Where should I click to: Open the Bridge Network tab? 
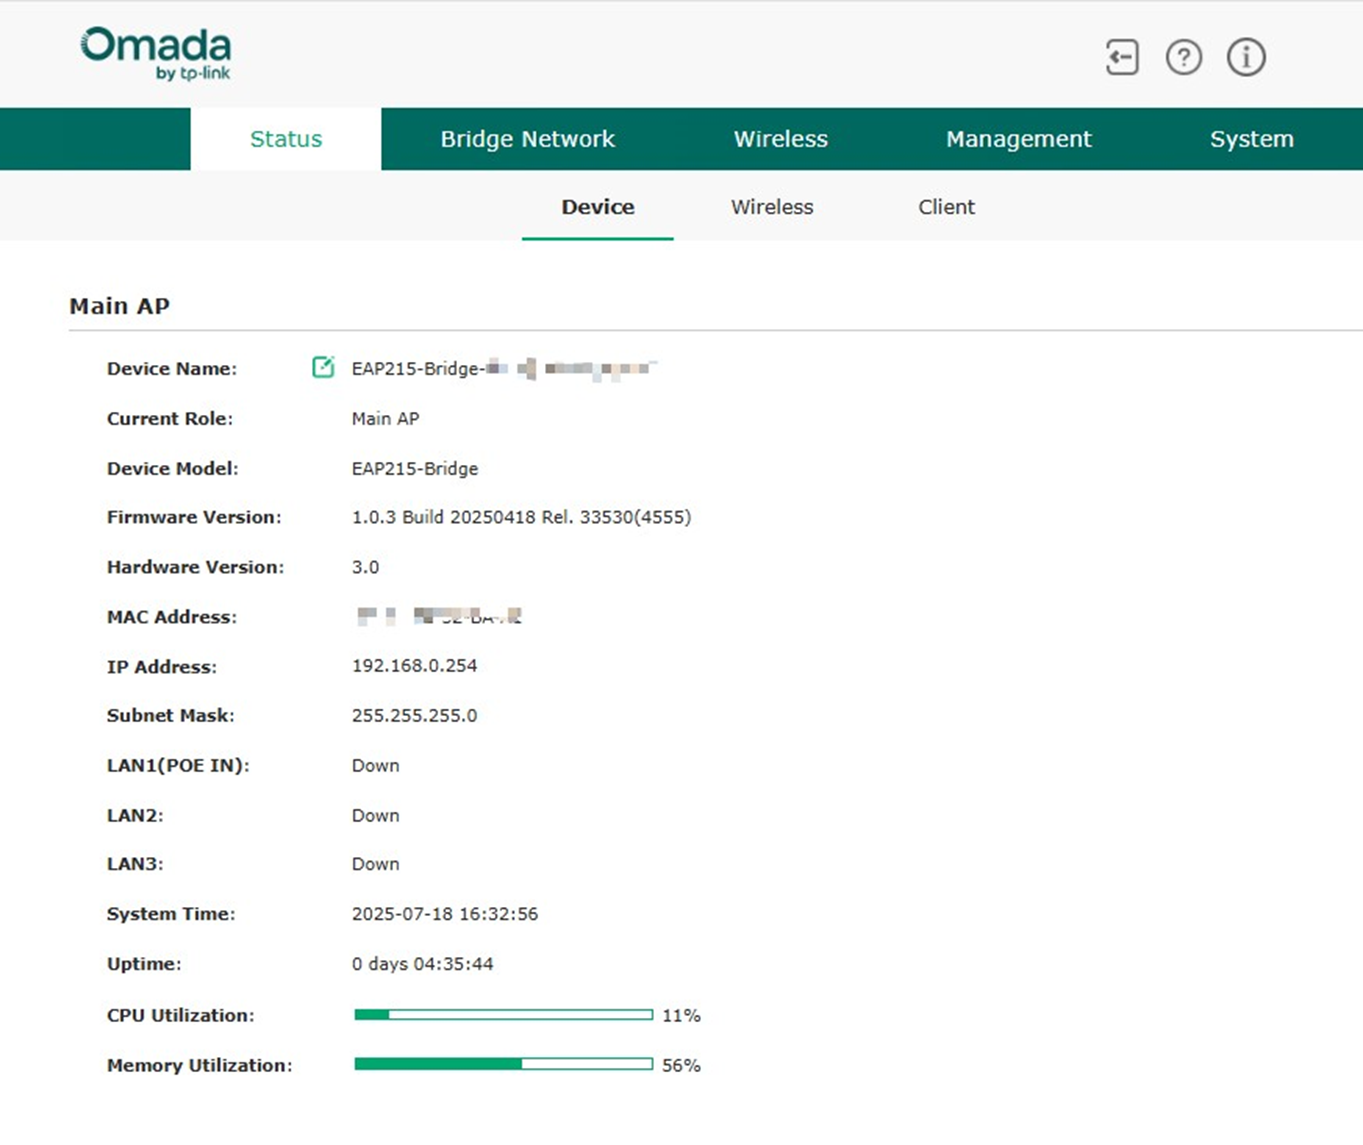click(527, 139)
